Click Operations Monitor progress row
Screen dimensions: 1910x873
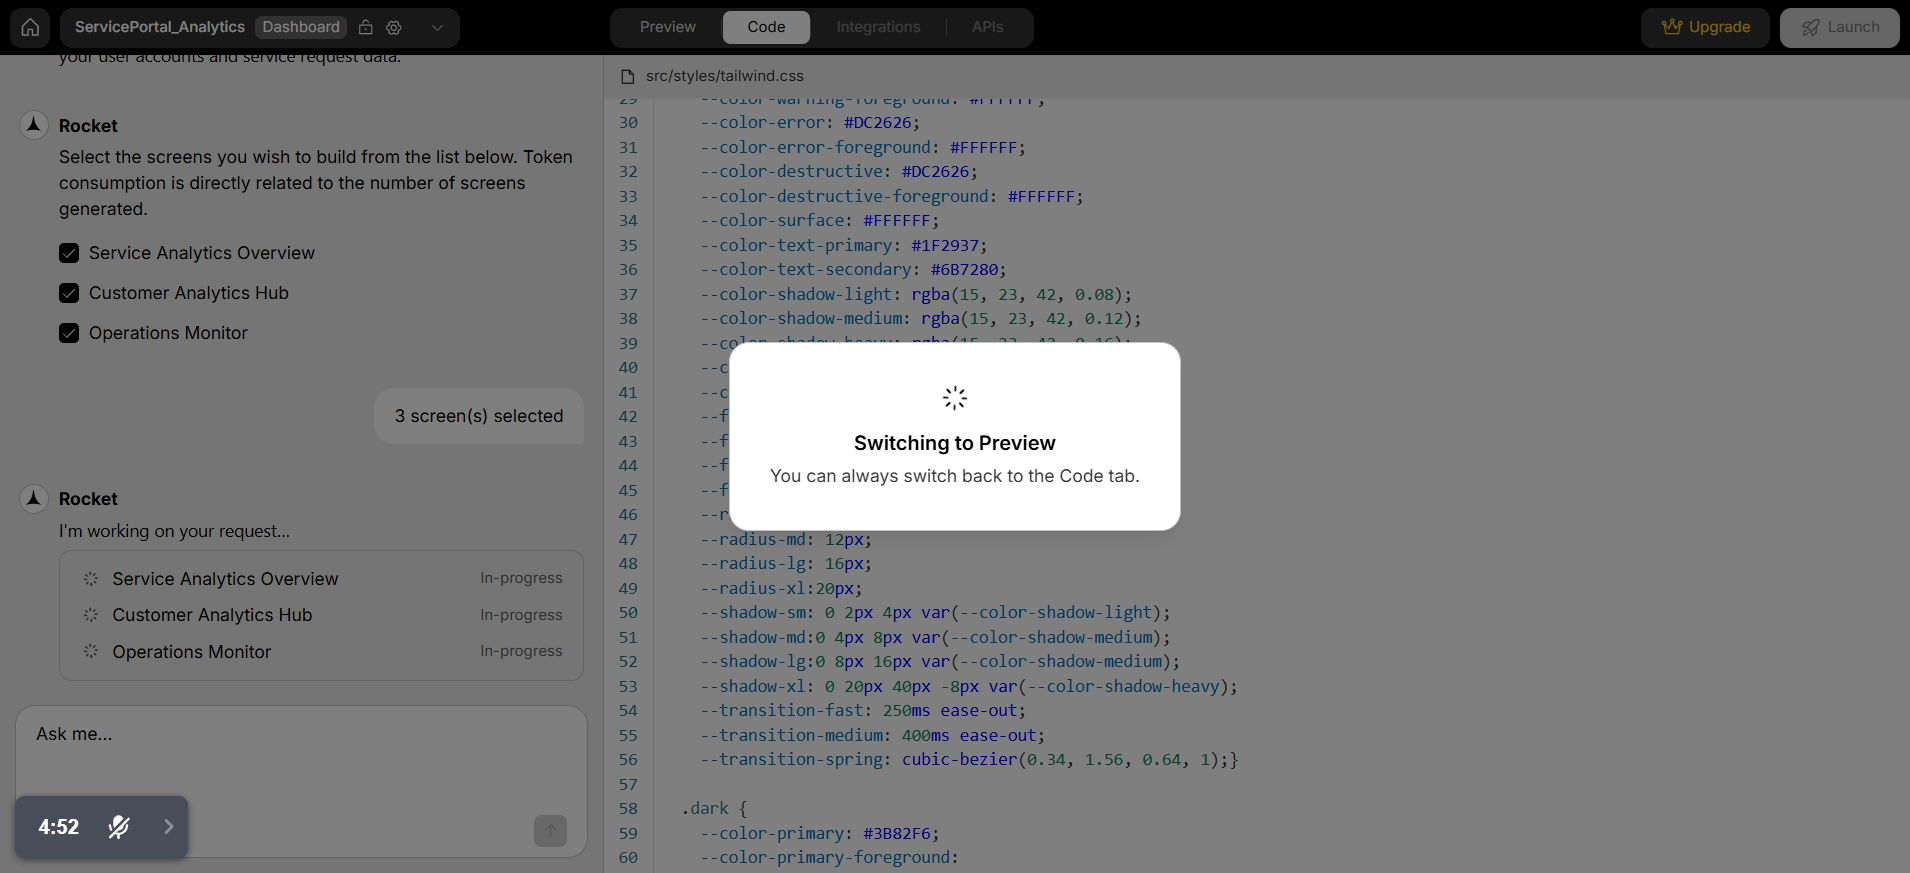pos(322,652)
